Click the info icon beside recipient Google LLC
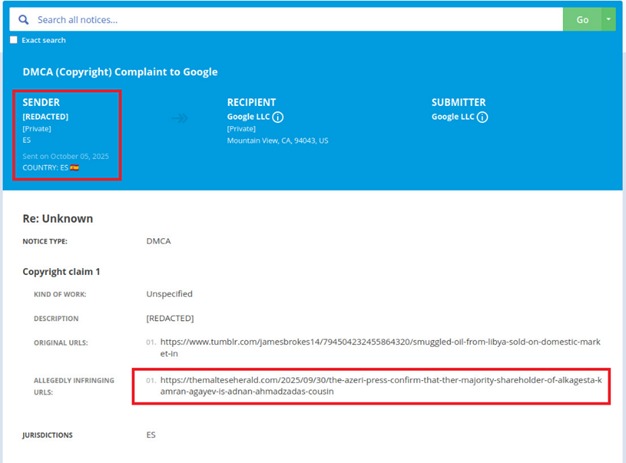The width and height of the screenshot is (626, 463). coord(278,117)
